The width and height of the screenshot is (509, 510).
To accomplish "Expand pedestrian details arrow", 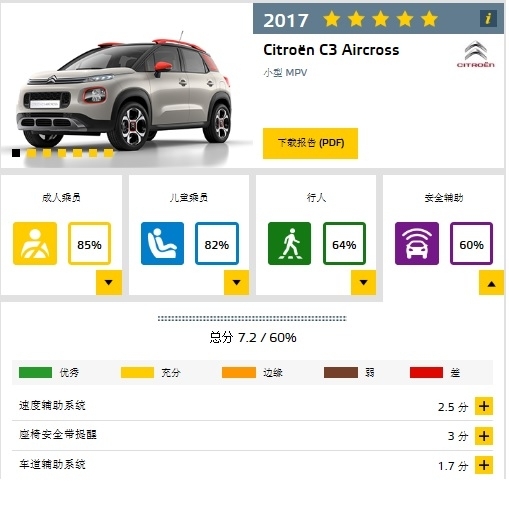I will click(365, 284).
